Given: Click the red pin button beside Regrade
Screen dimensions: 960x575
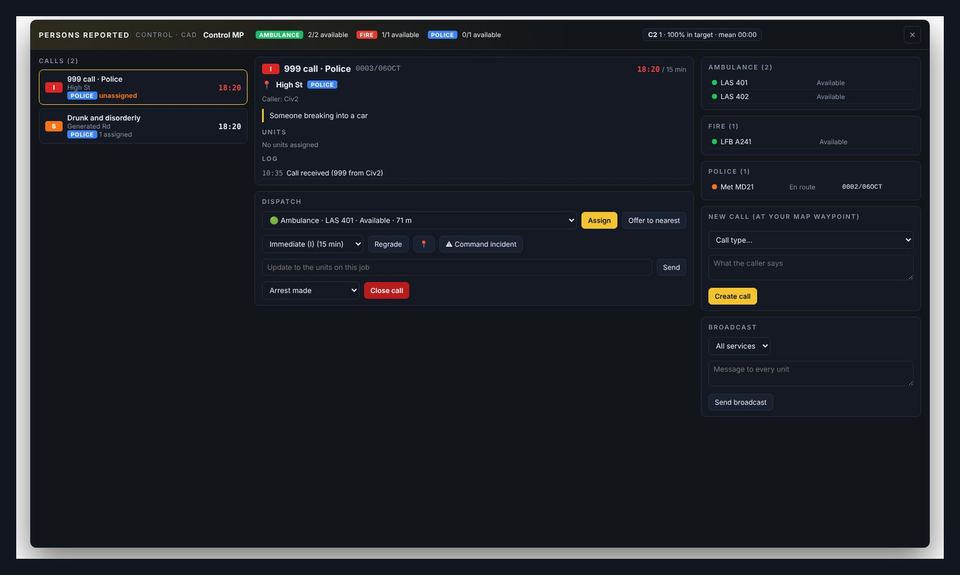Looking at the screenshot, I should [424, 244].
